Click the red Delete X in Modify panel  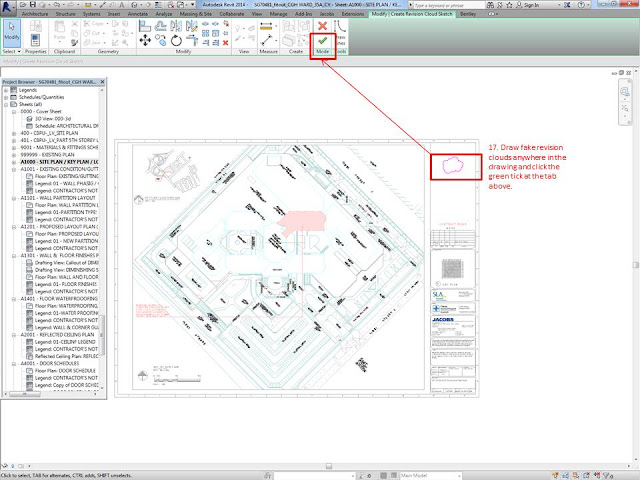pyautogui.click(x=225, y=42)
